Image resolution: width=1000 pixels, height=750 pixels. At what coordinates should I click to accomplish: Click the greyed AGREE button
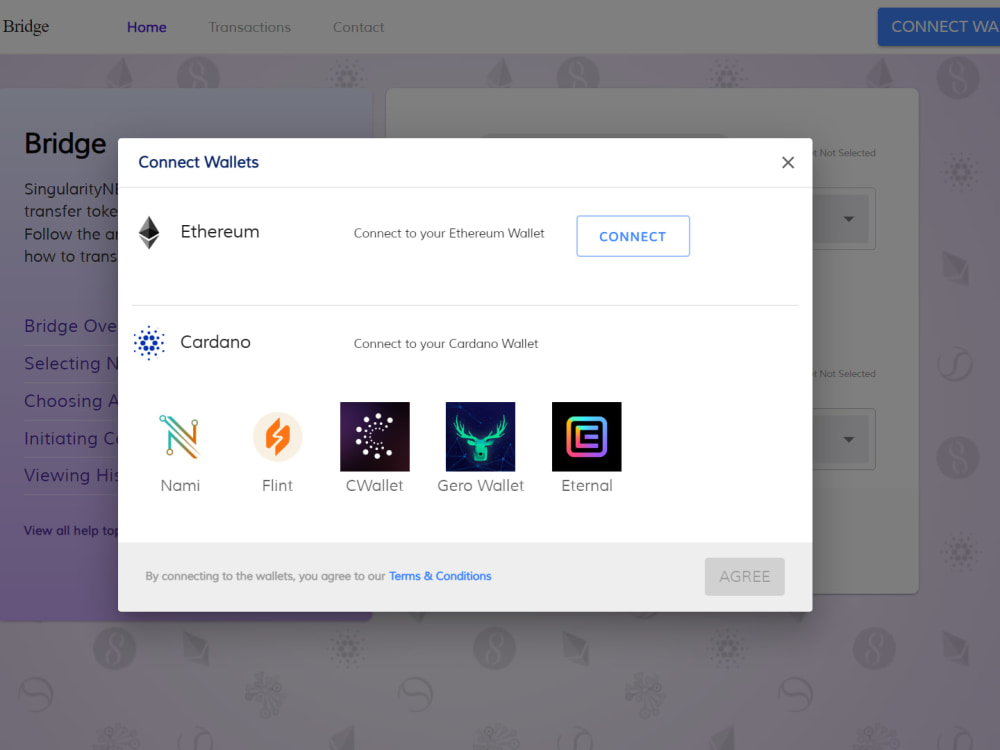[x=744, y=577]
